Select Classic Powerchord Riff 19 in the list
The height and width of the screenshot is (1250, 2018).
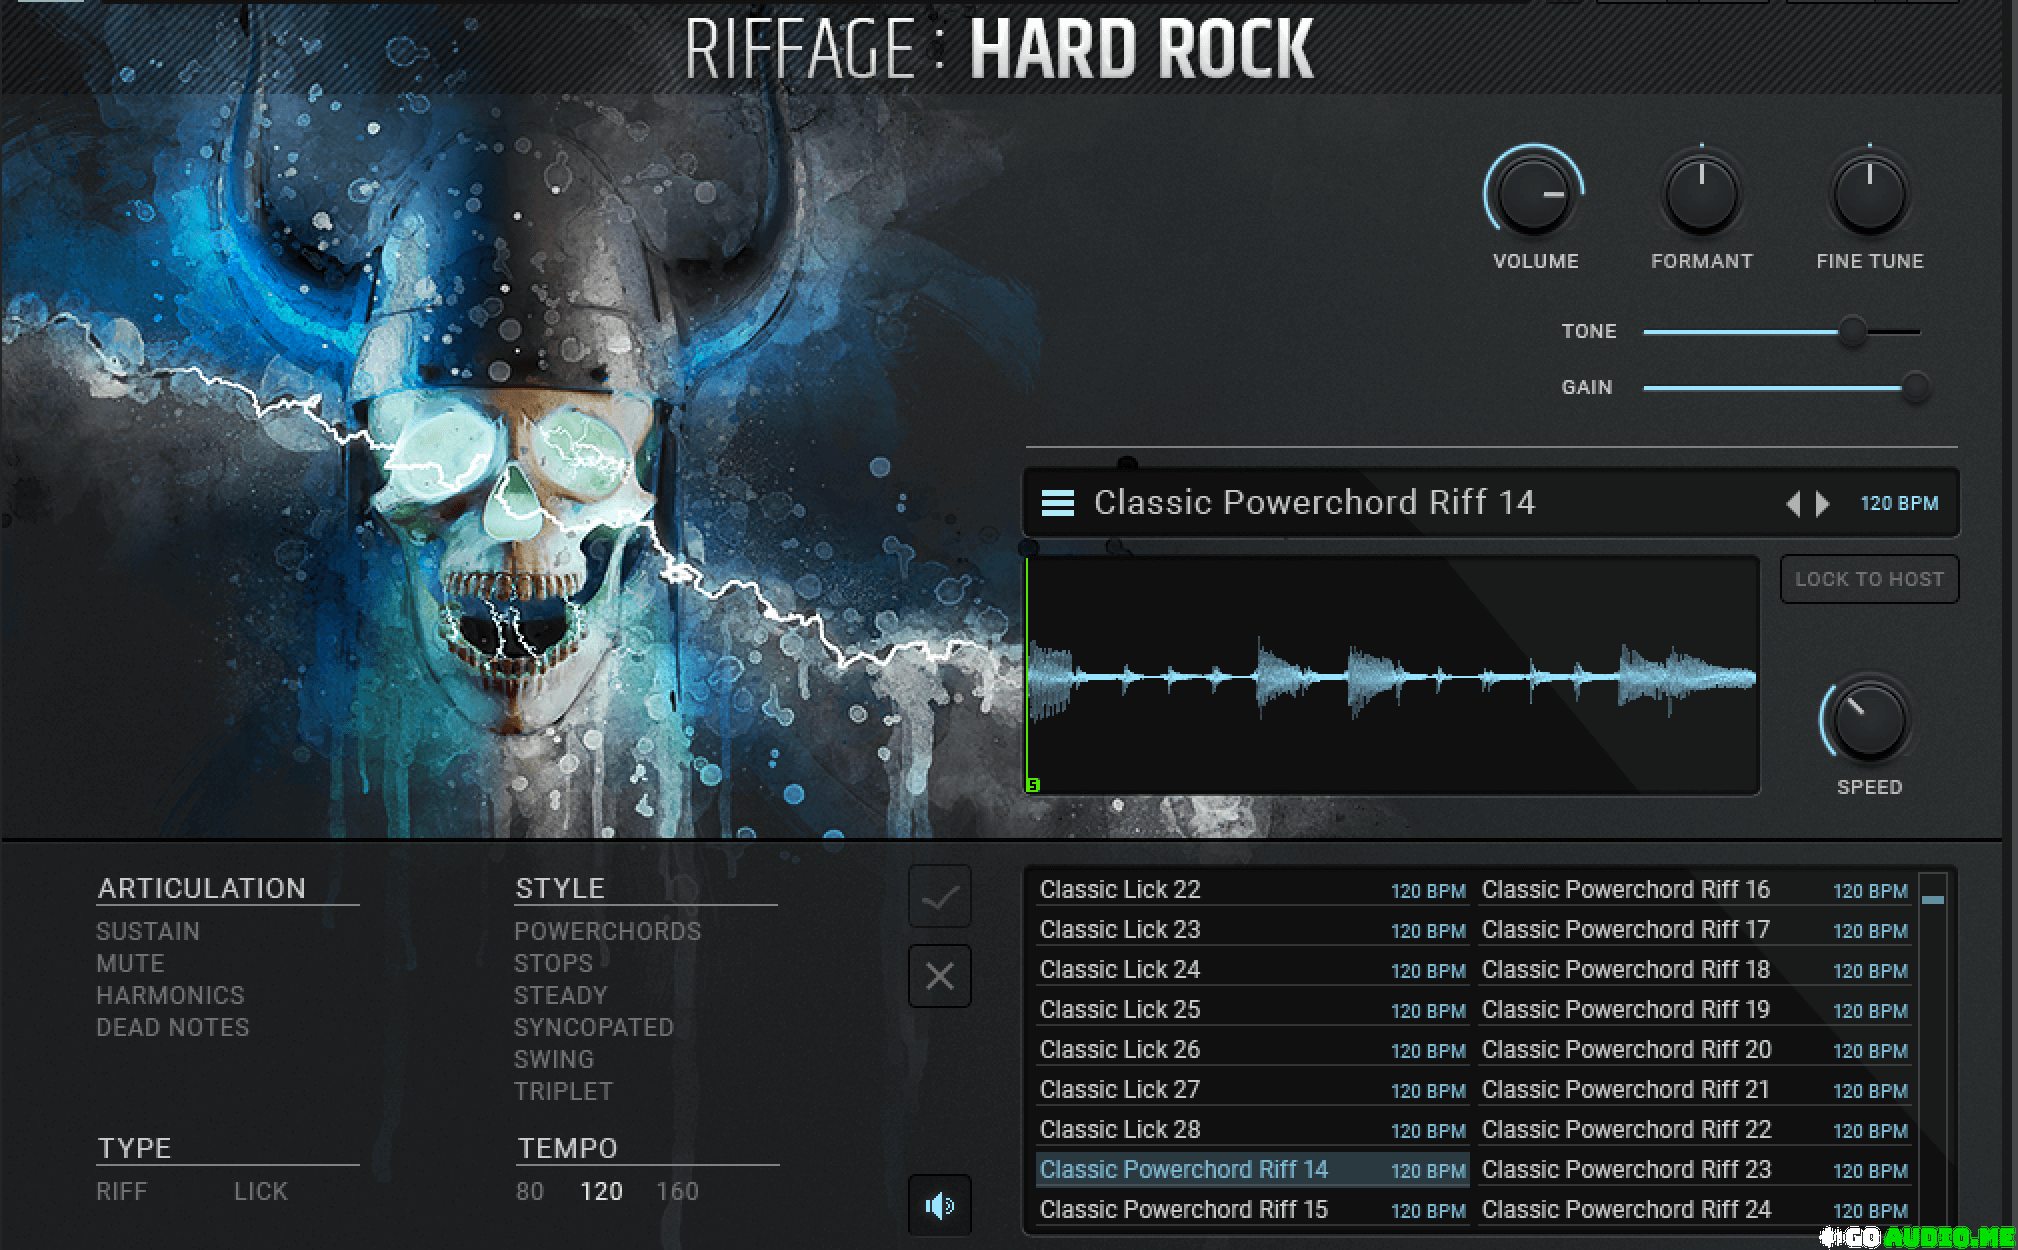point(1695,1009)
